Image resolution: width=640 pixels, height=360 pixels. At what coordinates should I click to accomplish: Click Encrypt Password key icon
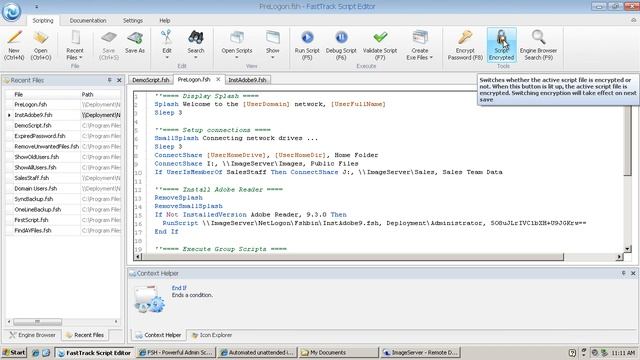[x=465, y=45]
